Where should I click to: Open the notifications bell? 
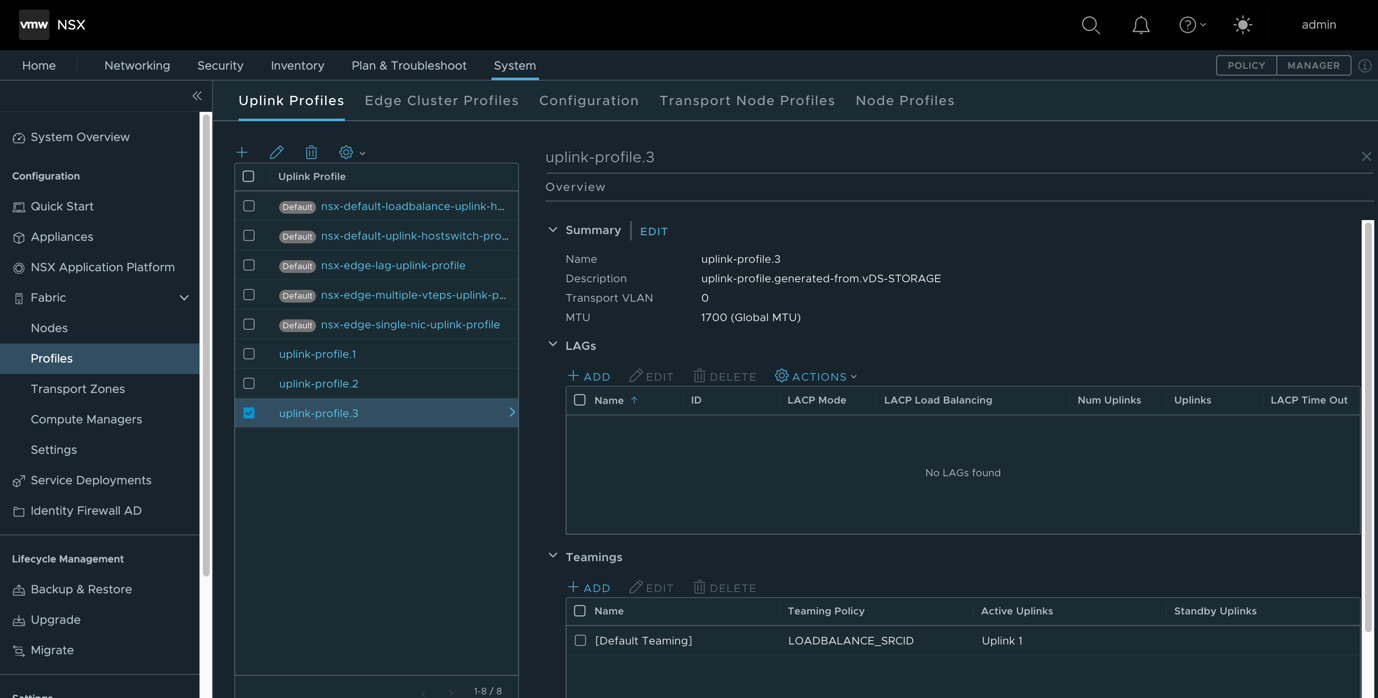pyautogui.click(x=1141, y=25)
